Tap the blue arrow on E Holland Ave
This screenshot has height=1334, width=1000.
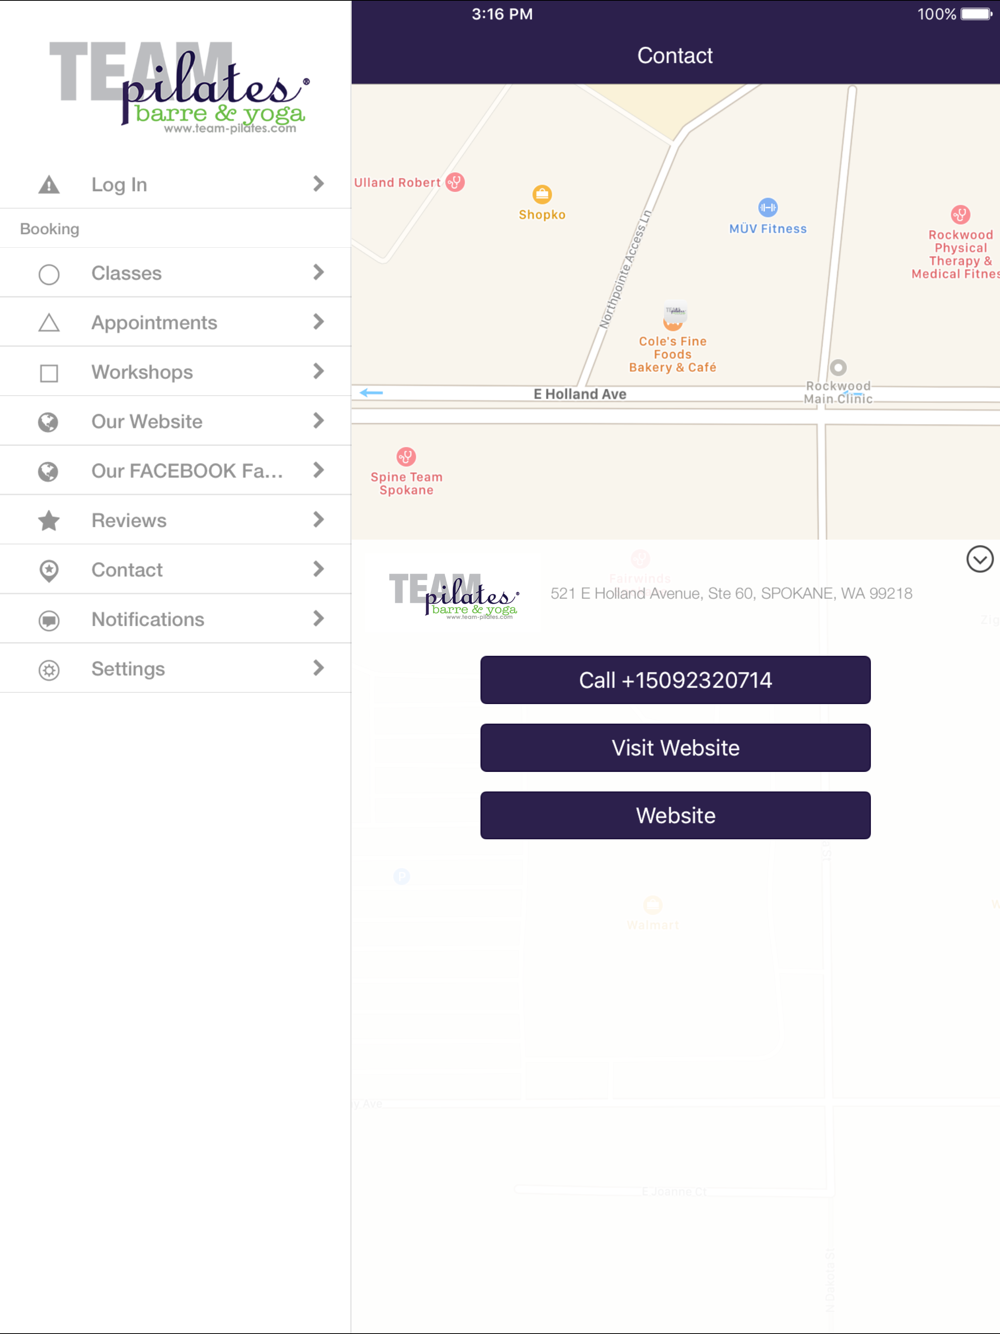pos(371,393)
